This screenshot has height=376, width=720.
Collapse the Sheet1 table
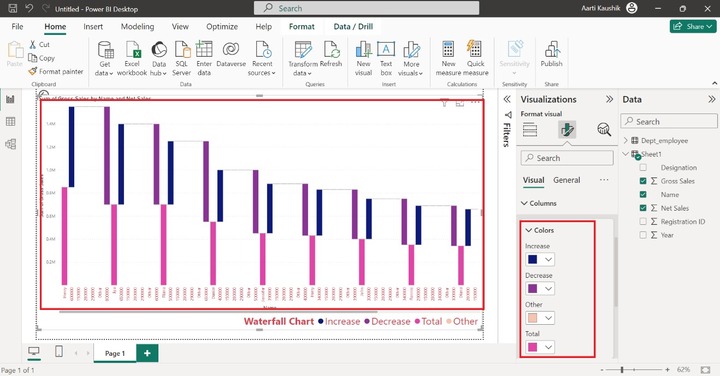coord(626,154)
